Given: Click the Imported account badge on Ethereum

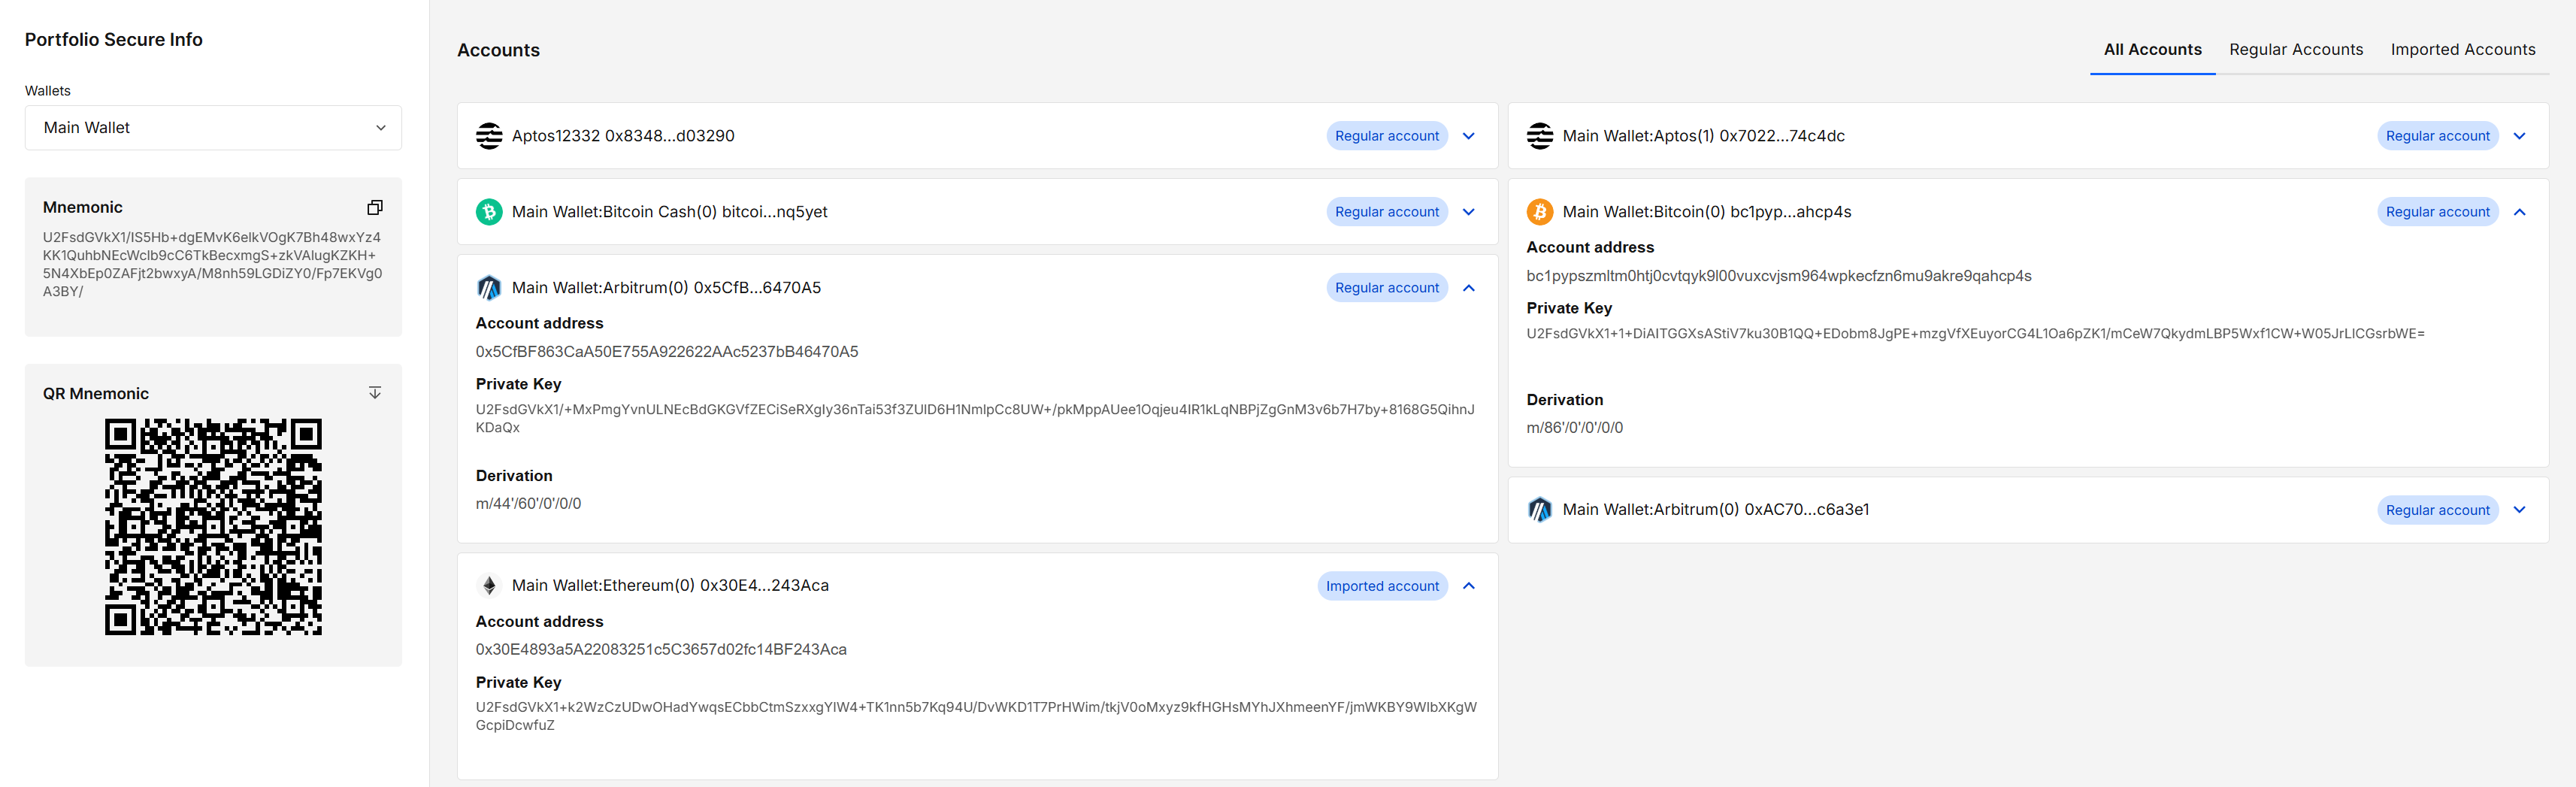Looking at the screenshot, I should [x=1383, y=585].
